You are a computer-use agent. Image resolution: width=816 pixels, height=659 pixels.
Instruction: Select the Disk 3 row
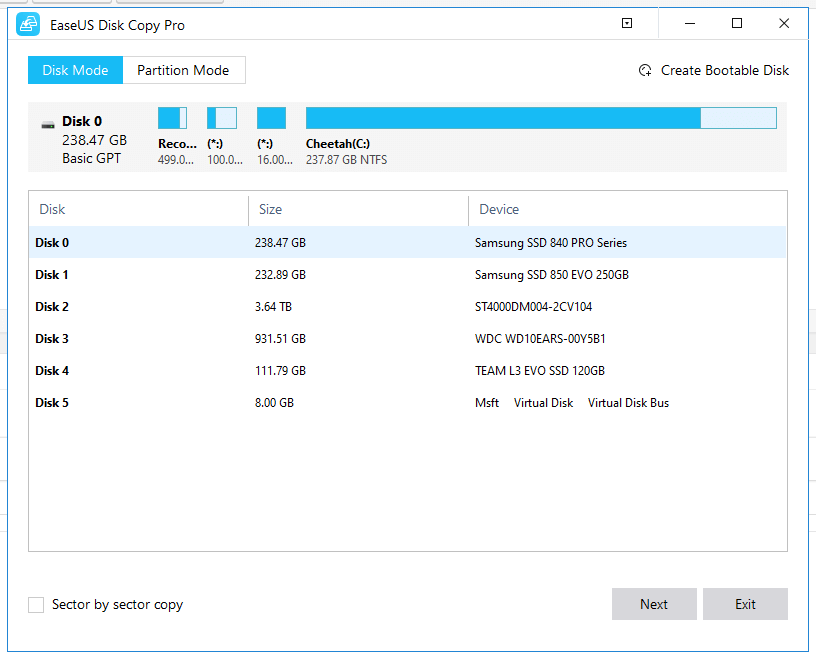pos(407,339)
